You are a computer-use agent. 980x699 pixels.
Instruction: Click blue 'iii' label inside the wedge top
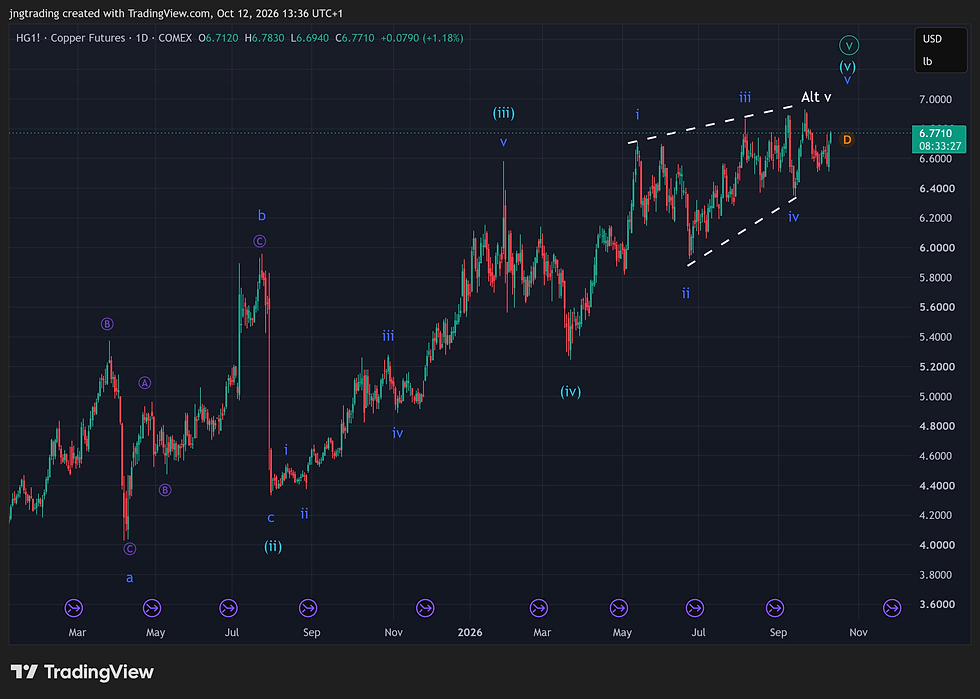pyautogui.click(x=745, y=97)
